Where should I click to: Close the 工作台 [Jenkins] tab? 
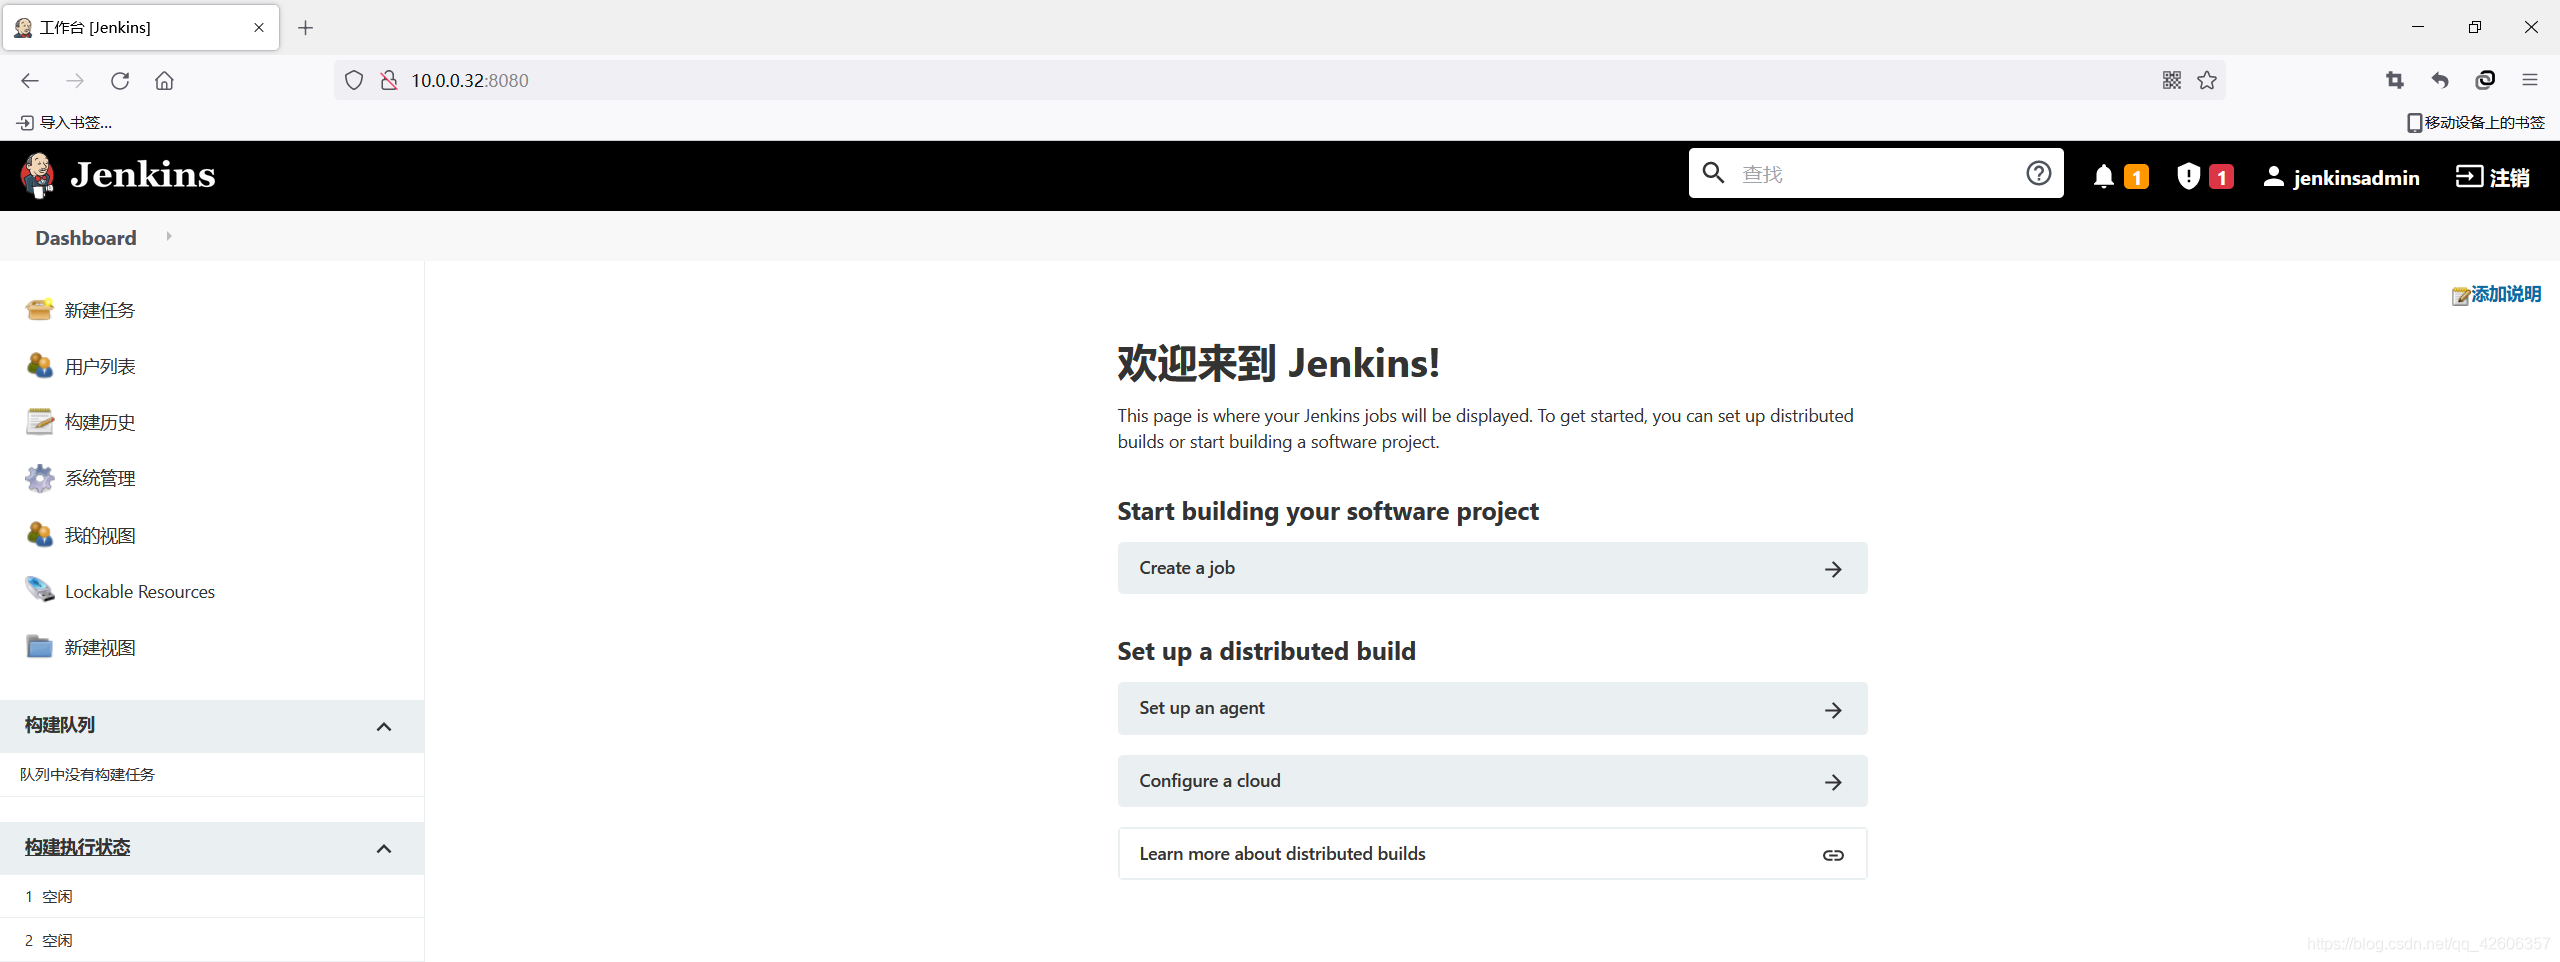[x=259, y=28]
